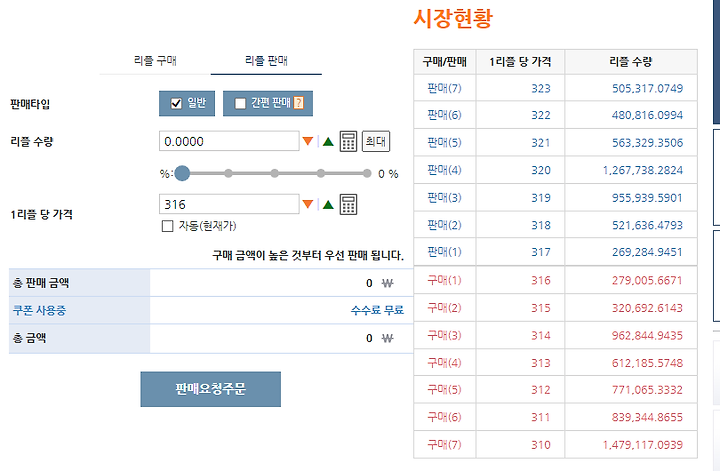Click quantity 1,479,117.0939
Viewport: 720px width, 471px height.
coord(642,445)
